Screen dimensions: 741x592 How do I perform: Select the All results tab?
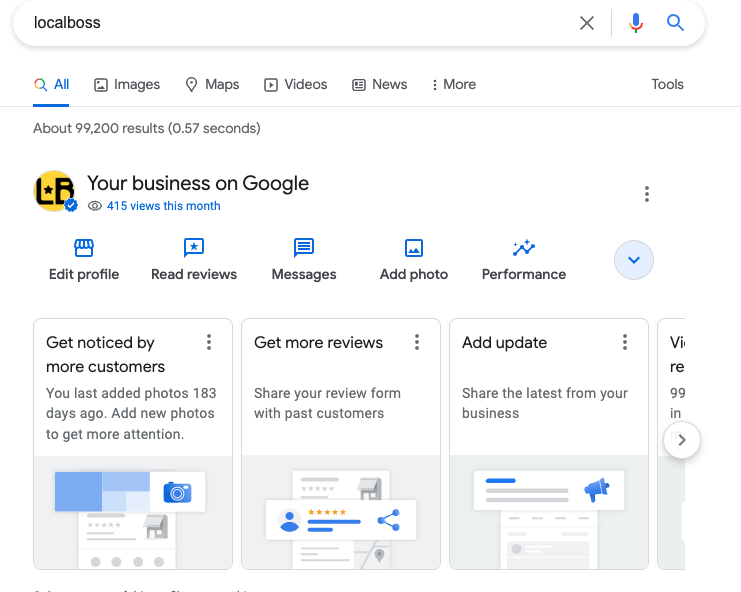pos(52,85)
